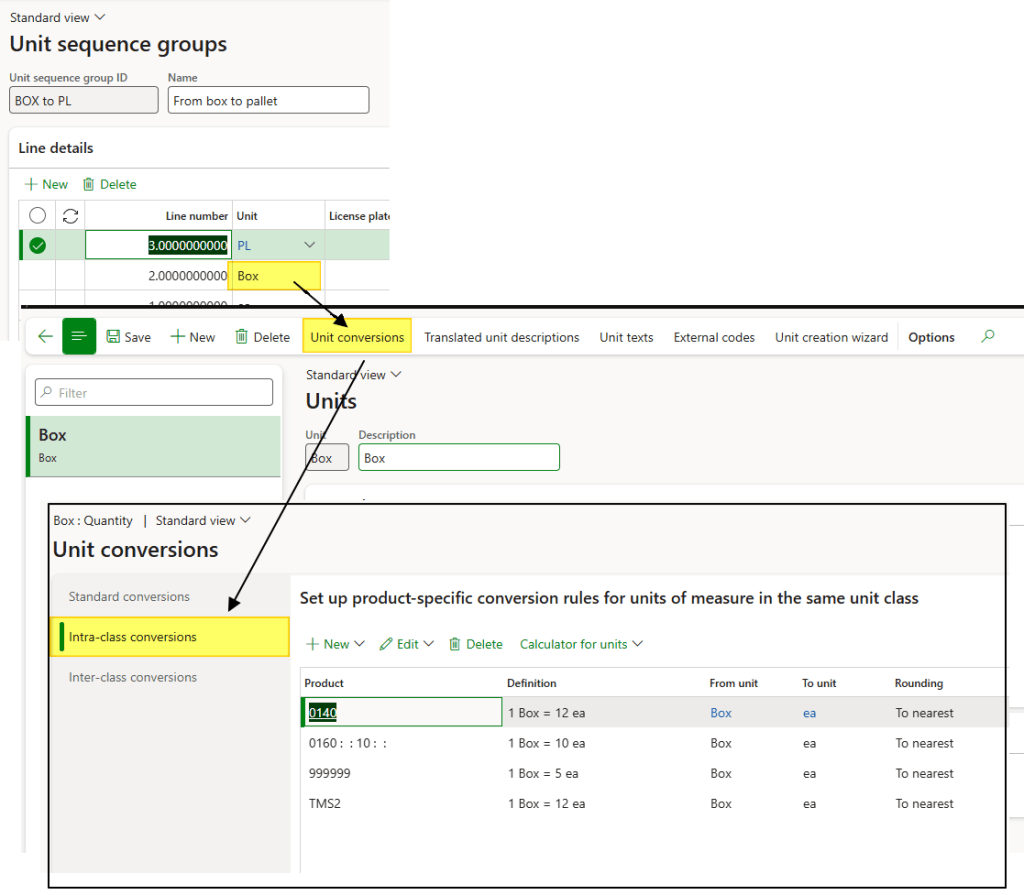
Task: Open the PL unit dropdown
Action: coord(309,245)
